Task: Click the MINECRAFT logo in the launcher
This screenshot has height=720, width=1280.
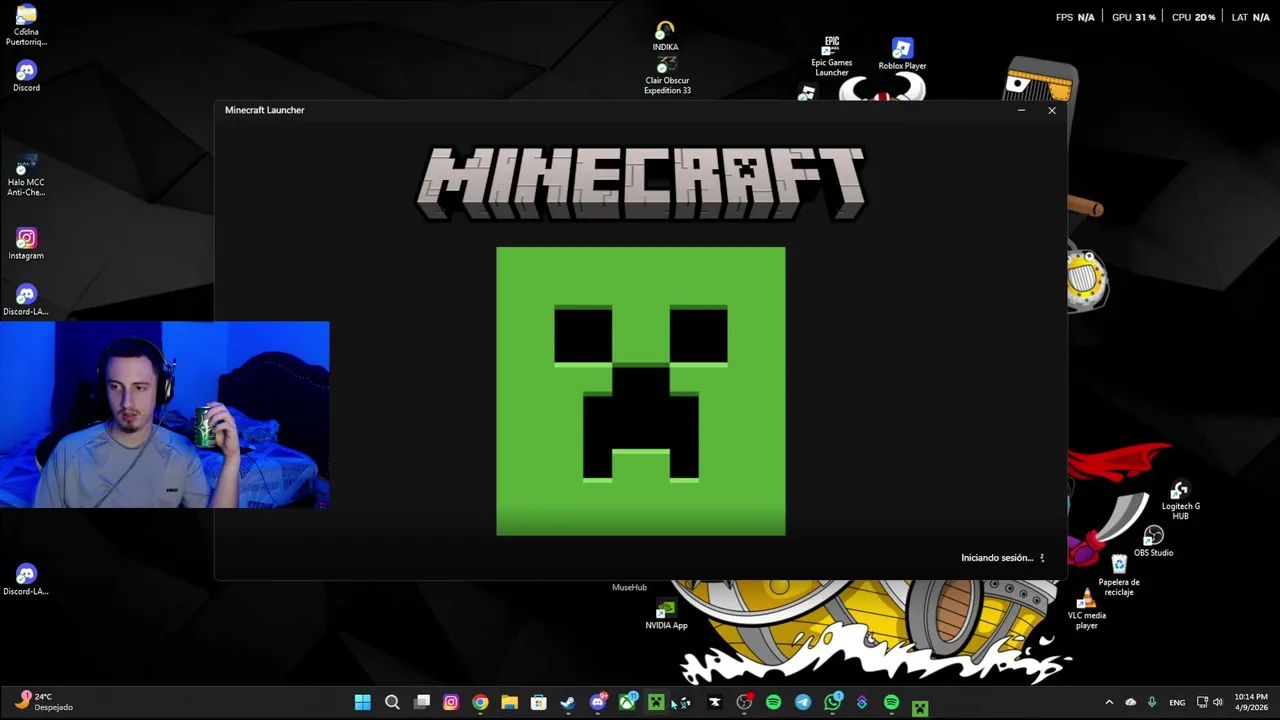Action: point(641,183)
